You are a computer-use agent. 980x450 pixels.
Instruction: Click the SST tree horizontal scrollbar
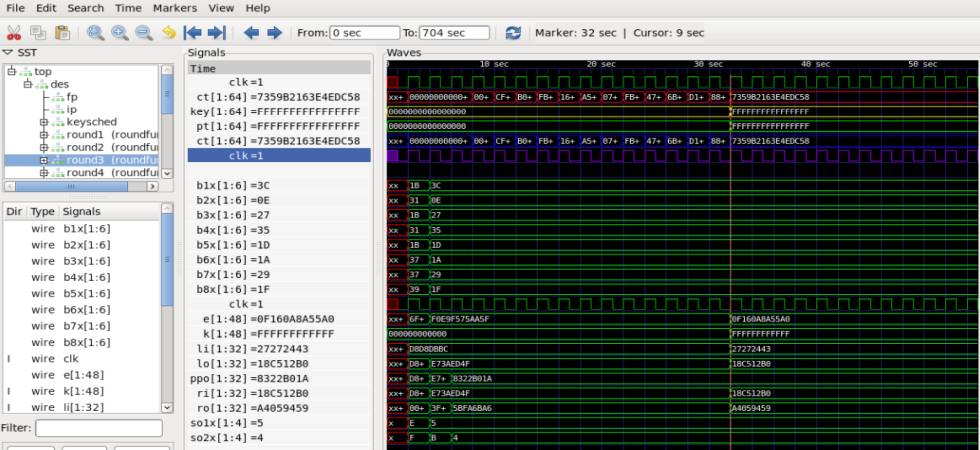click(71, 186)
